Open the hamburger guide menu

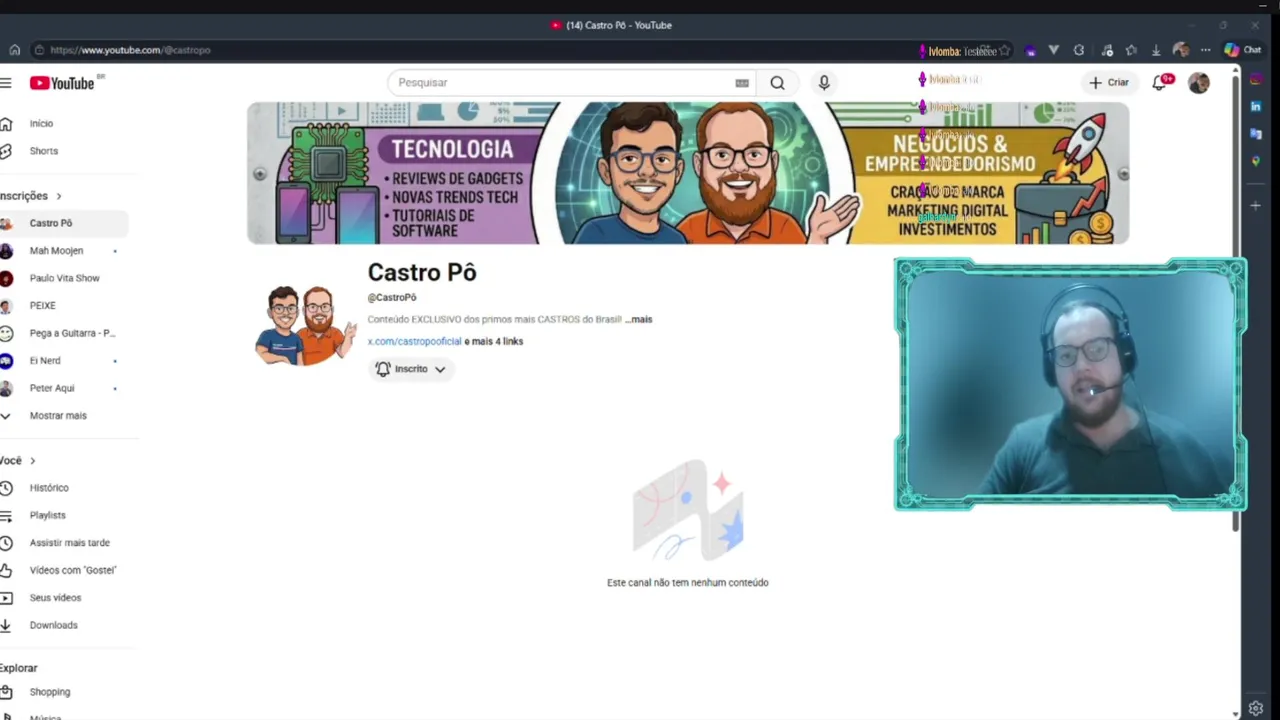(x=6, y=83)
